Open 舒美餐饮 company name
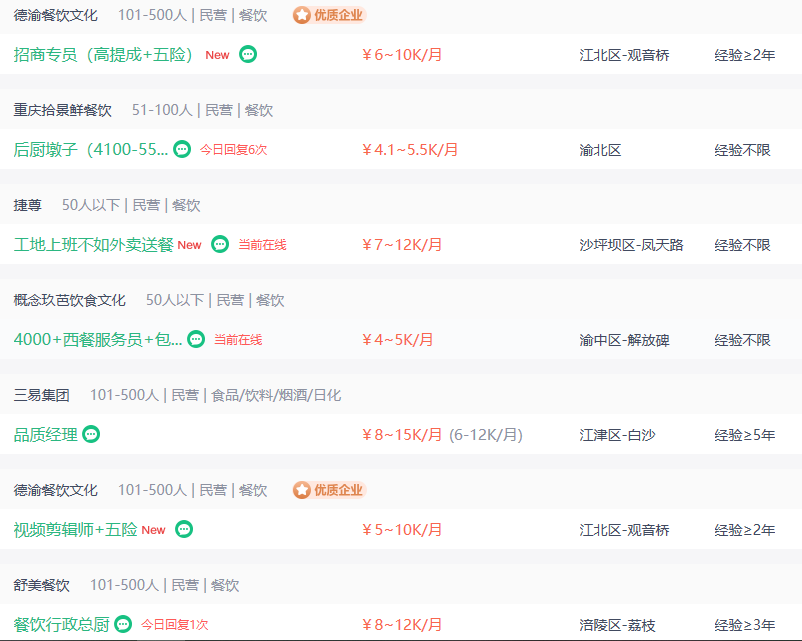802x641 pixels. click(42, 585)
